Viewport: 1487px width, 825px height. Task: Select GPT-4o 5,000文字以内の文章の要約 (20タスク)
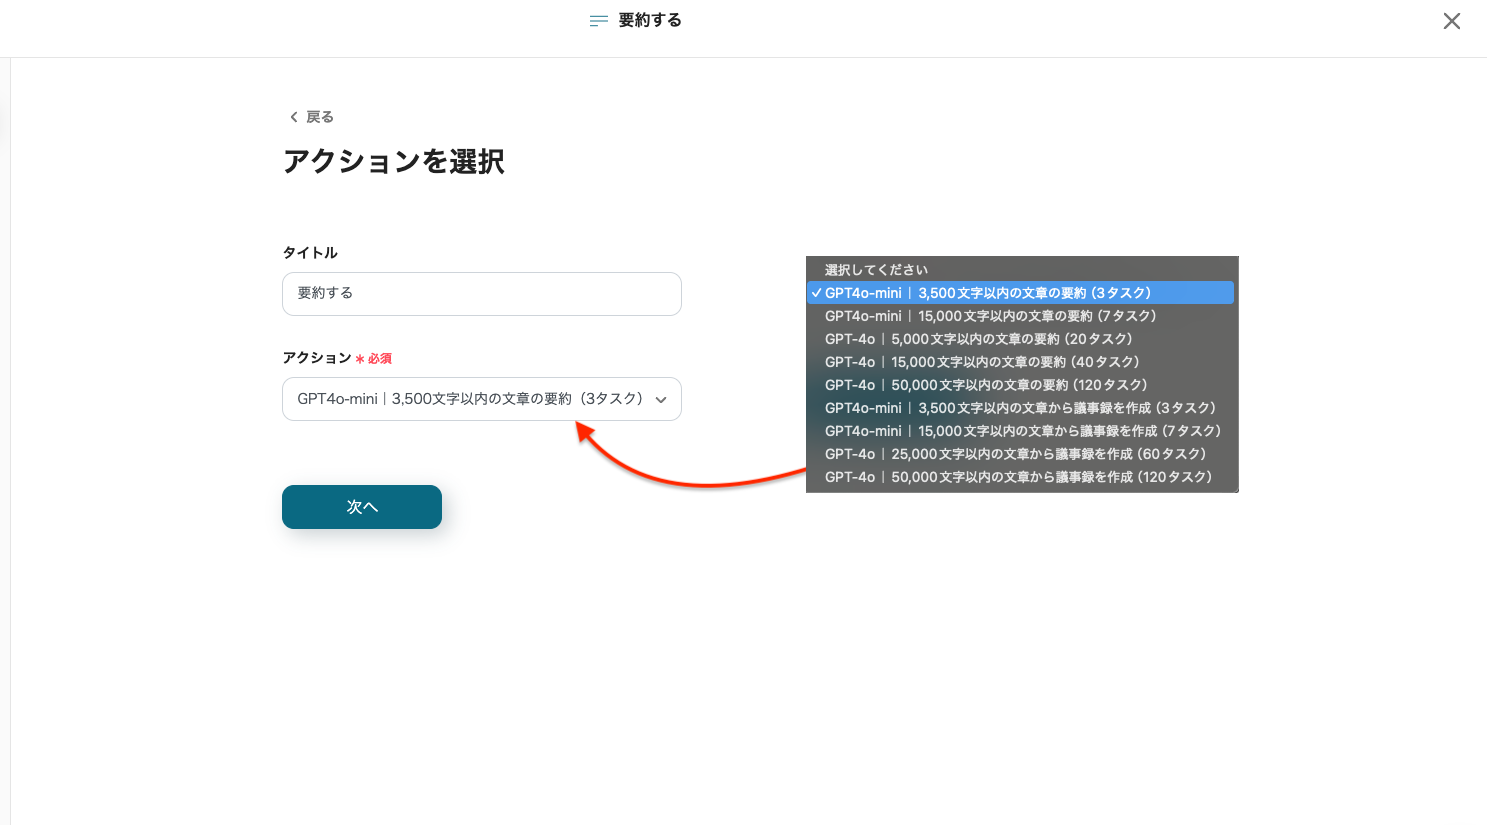click(x=978, y=339)
